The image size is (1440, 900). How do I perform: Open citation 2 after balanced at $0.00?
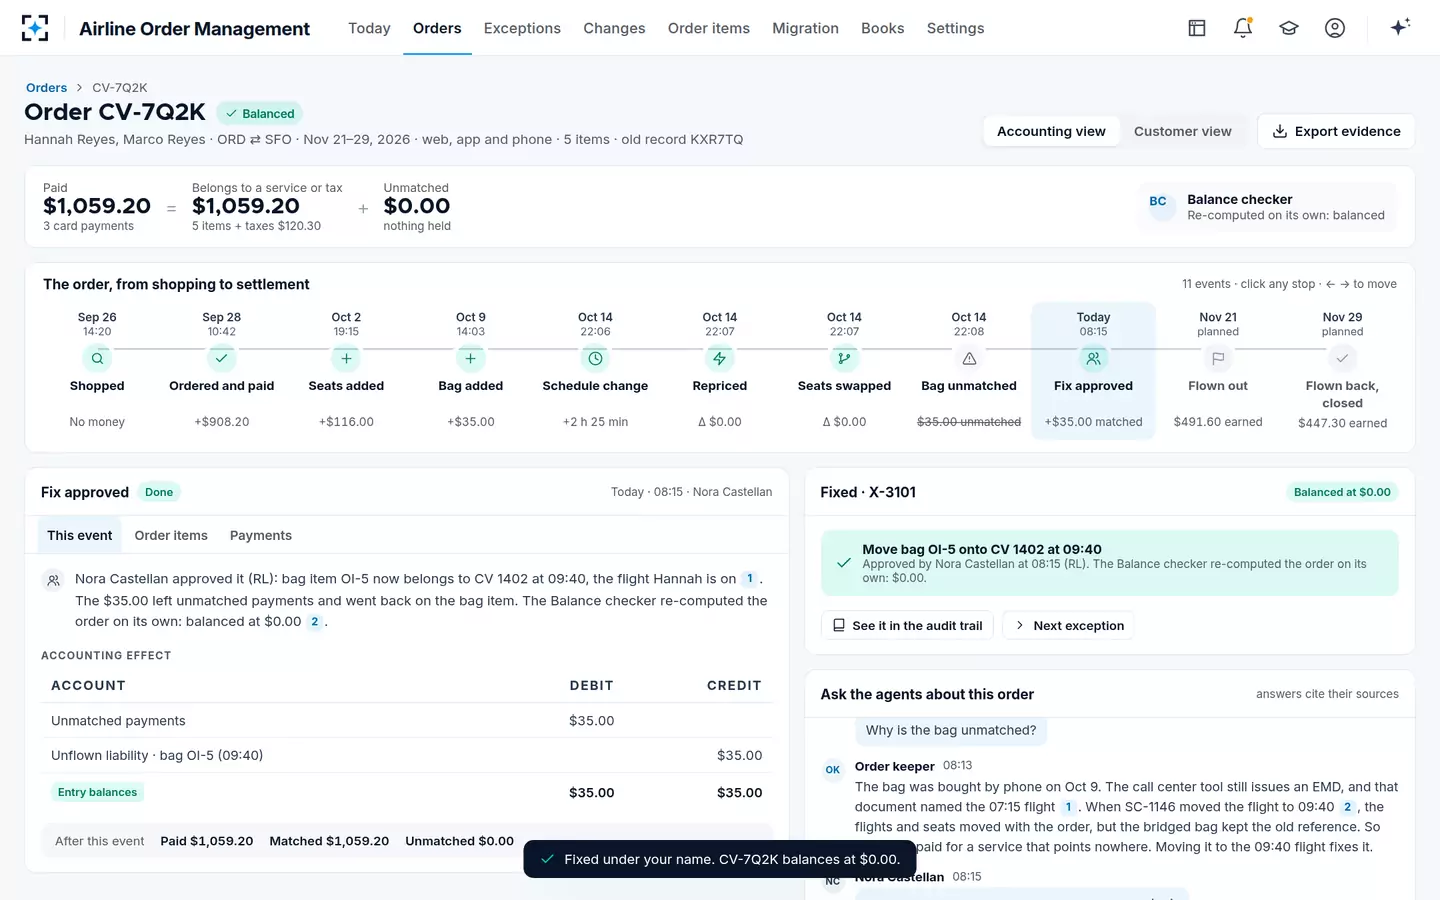point(315,622)
